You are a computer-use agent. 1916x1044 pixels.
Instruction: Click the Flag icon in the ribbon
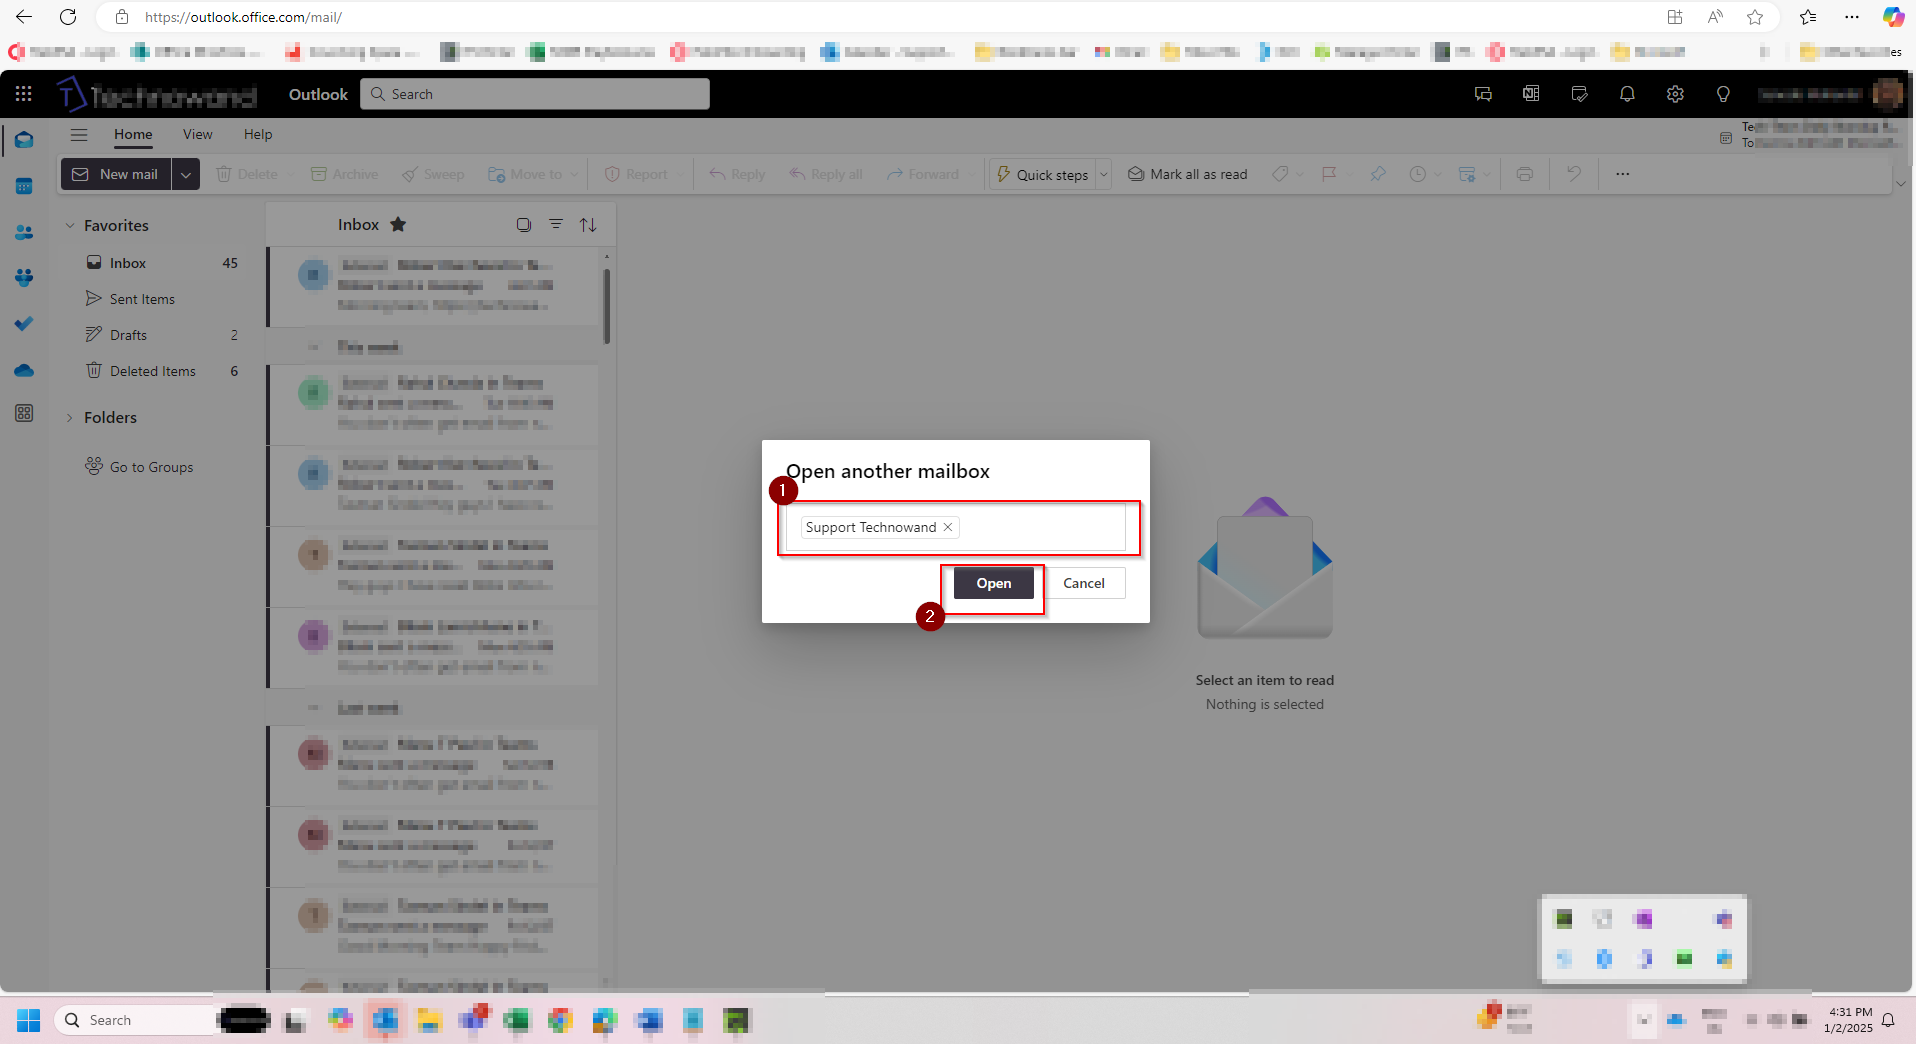click(1329, 174)
